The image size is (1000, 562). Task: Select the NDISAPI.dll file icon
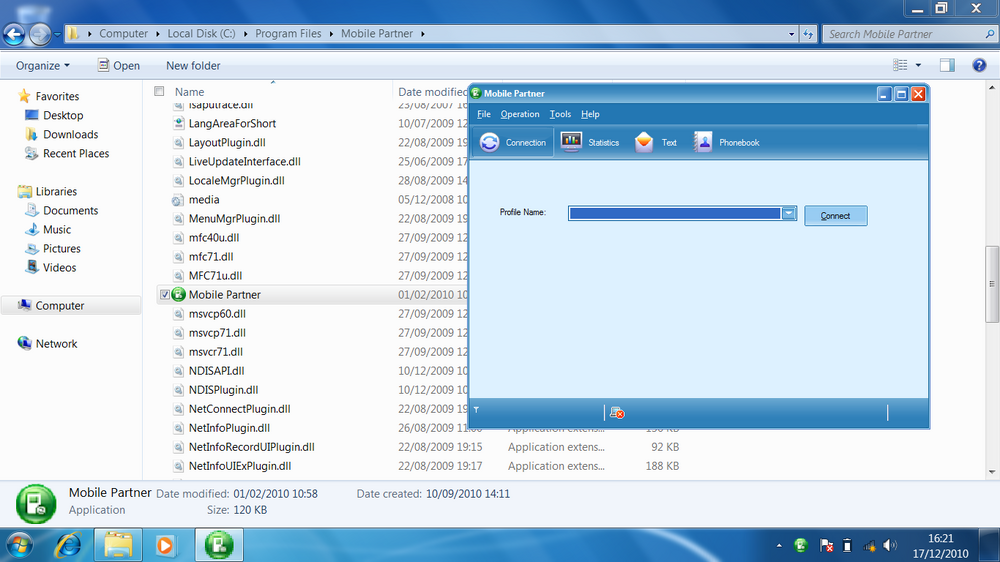click(179, 371)
